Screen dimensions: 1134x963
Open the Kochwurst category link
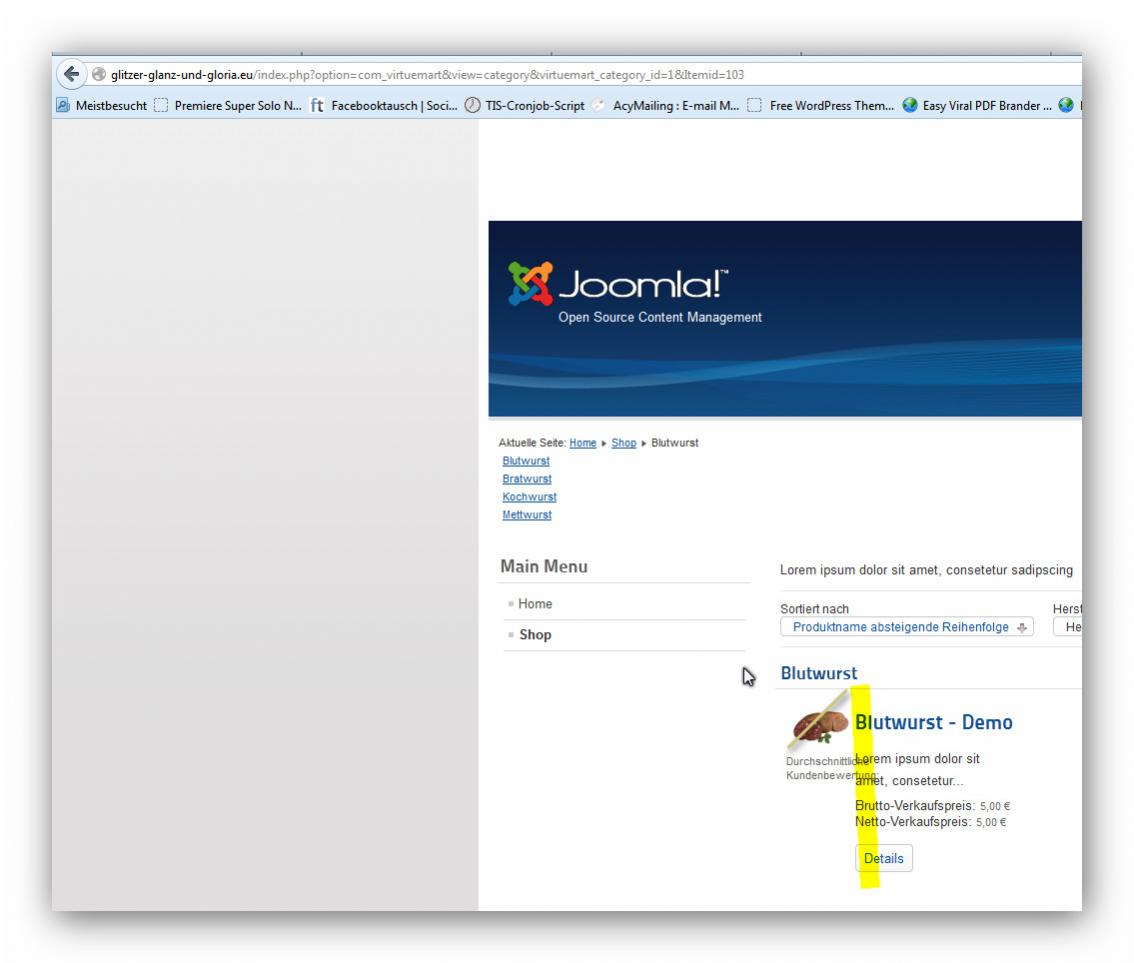(529, 497)
